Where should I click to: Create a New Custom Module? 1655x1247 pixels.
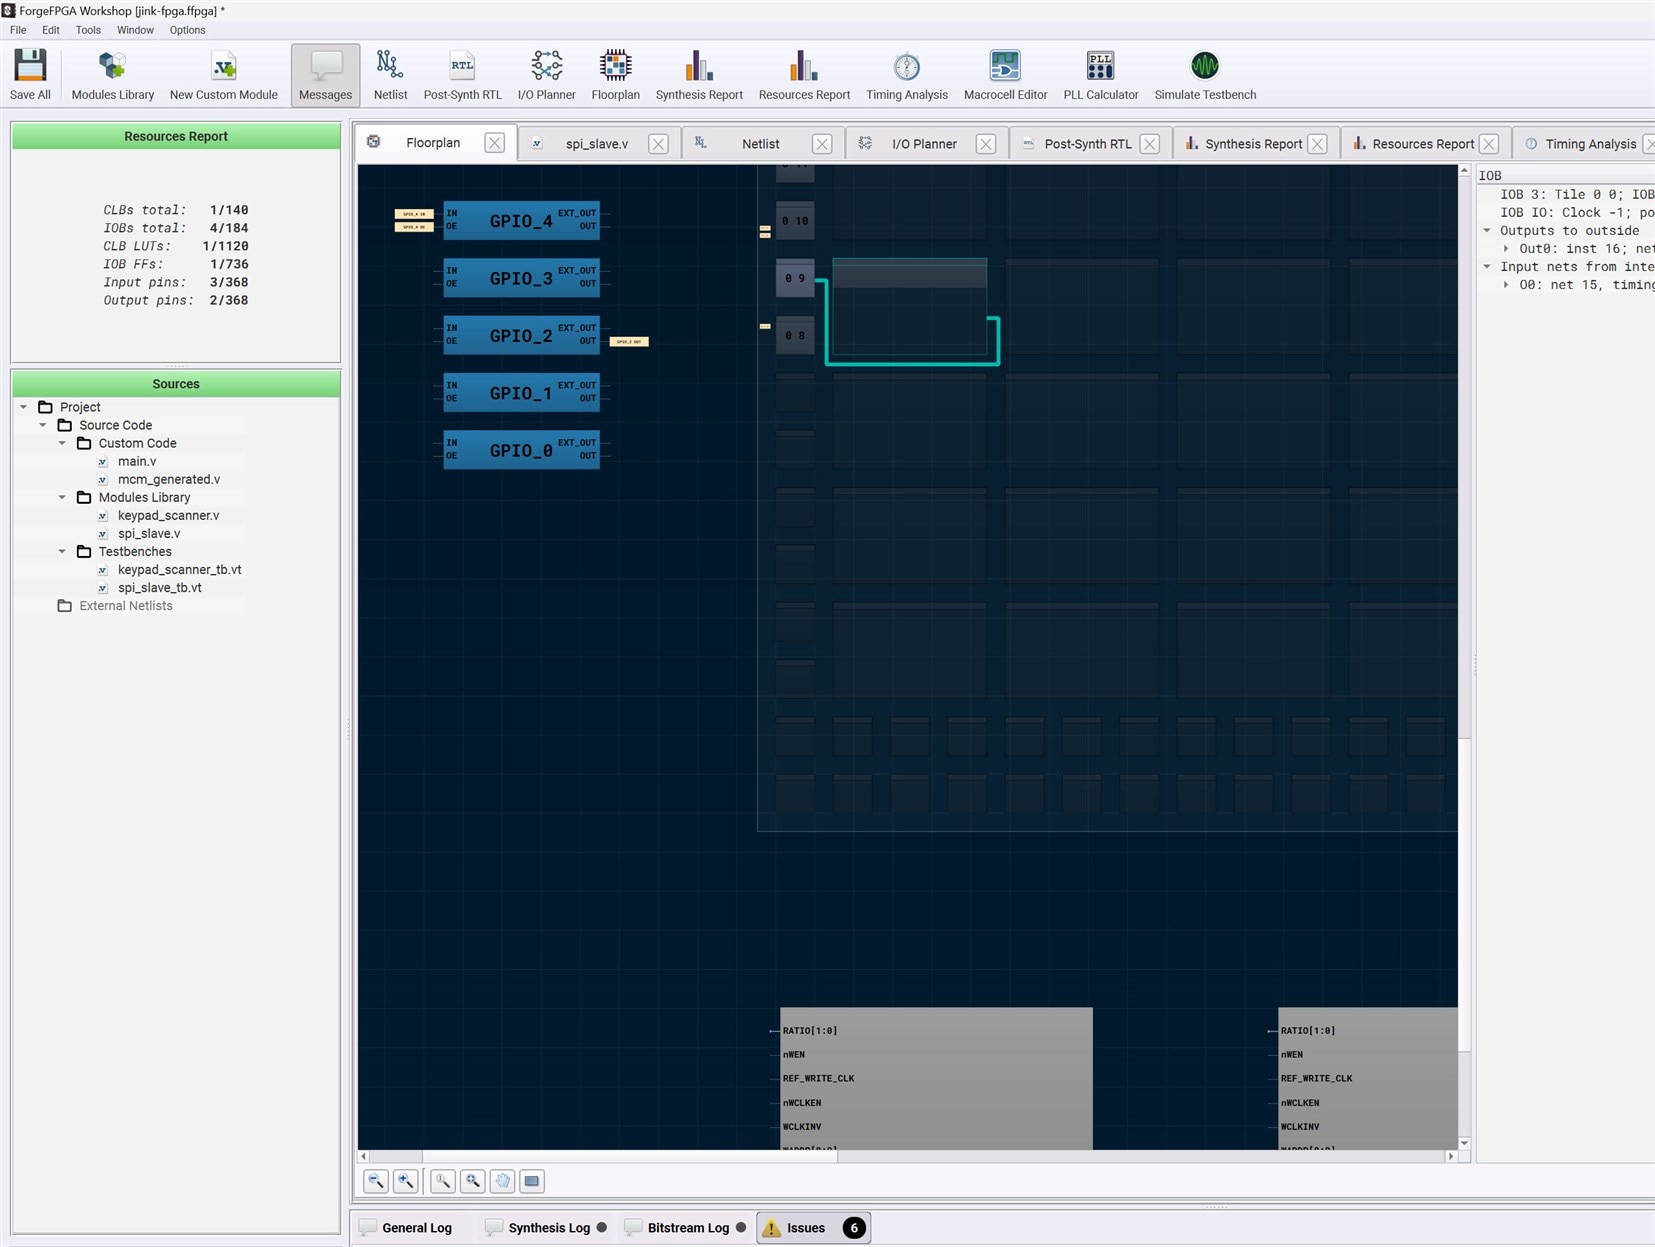pyautogui.click(x=224, y=75)
